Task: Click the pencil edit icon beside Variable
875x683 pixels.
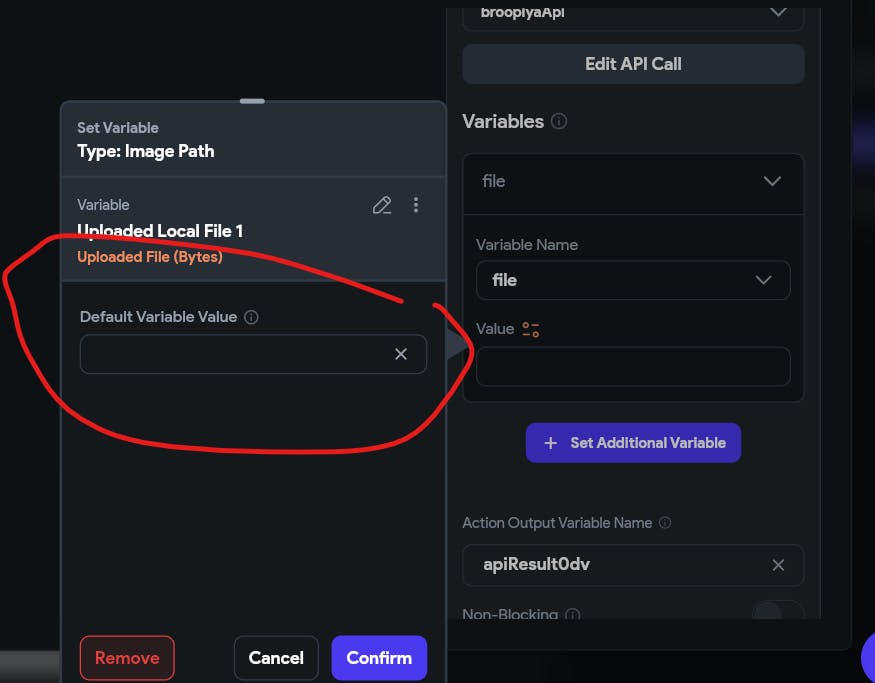Action: [381, 205]
